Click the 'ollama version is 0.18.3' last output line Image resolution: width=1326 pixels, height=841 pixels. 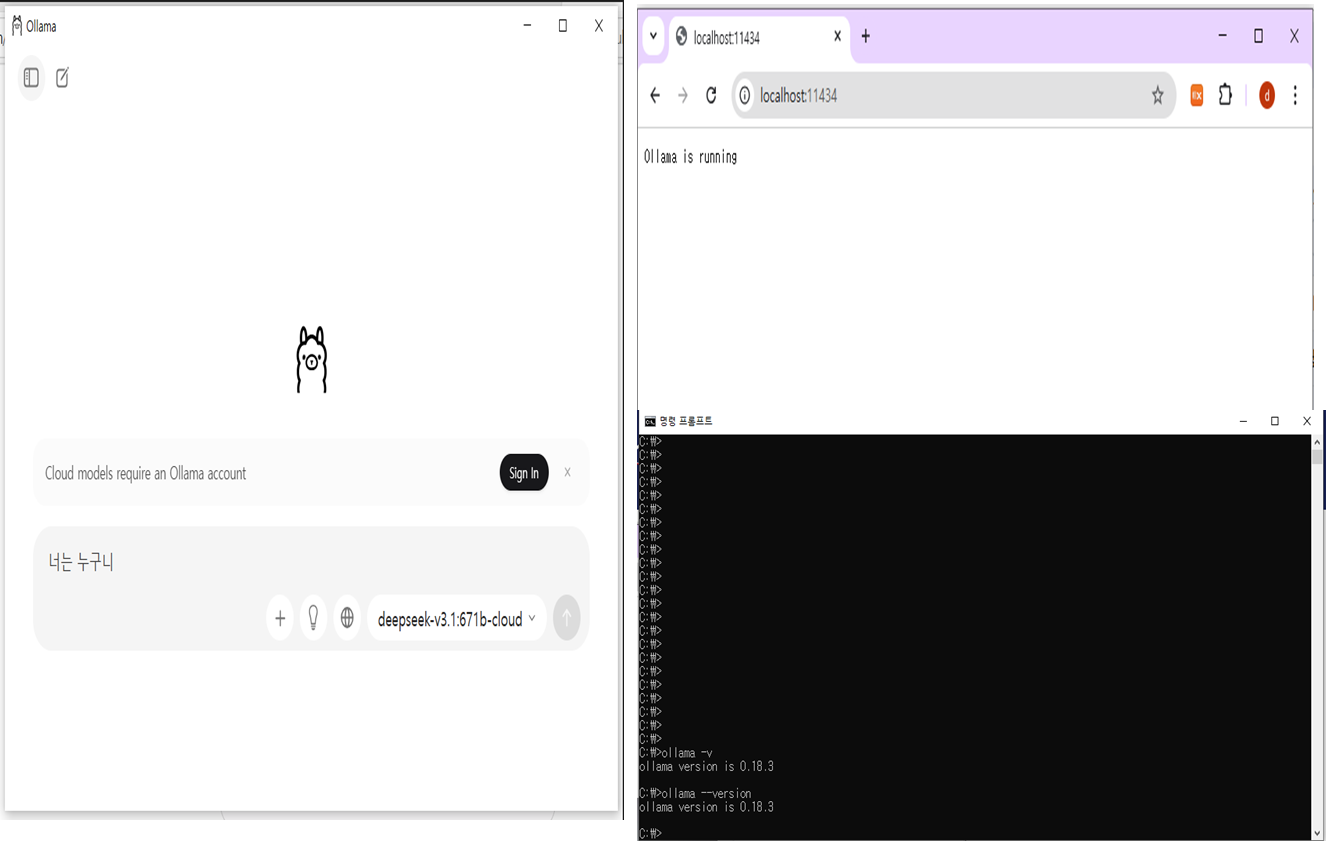[x=706, y=807]
